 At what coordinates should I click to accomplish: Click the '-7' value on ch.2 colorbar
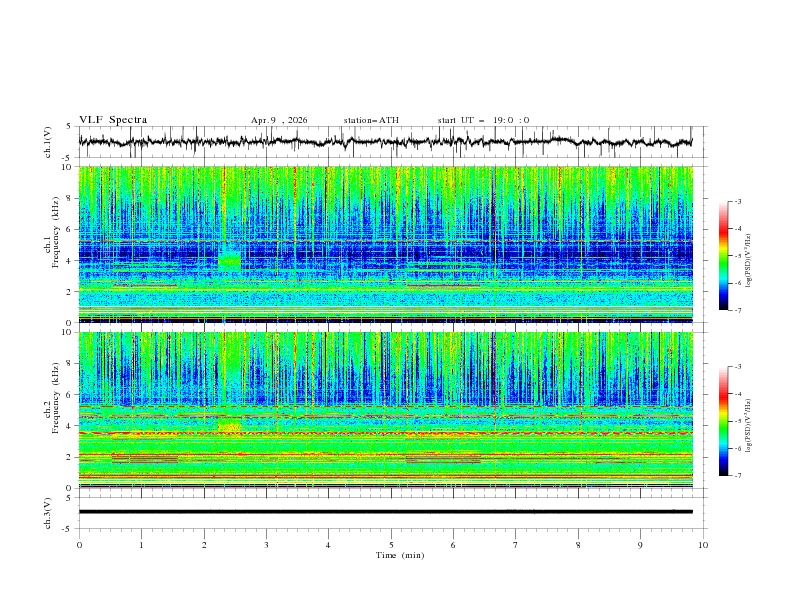pyautogui.click(x=737, y=476)
